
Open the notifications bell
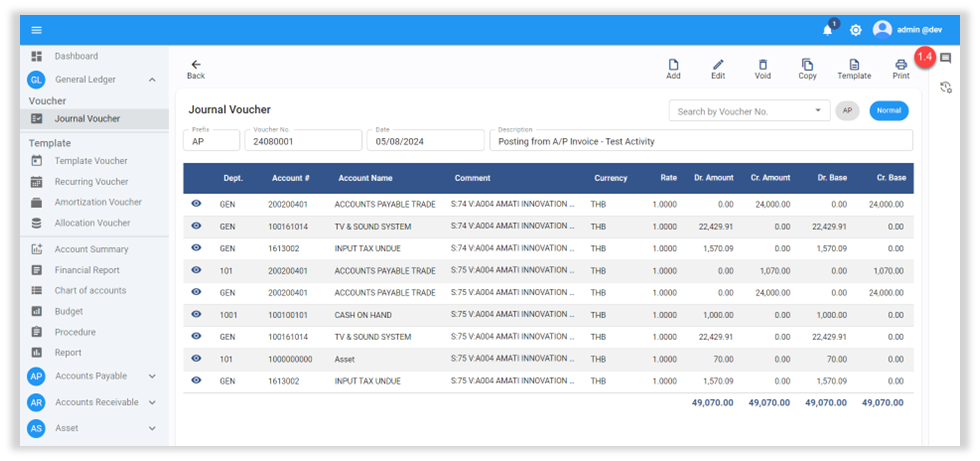827,30
